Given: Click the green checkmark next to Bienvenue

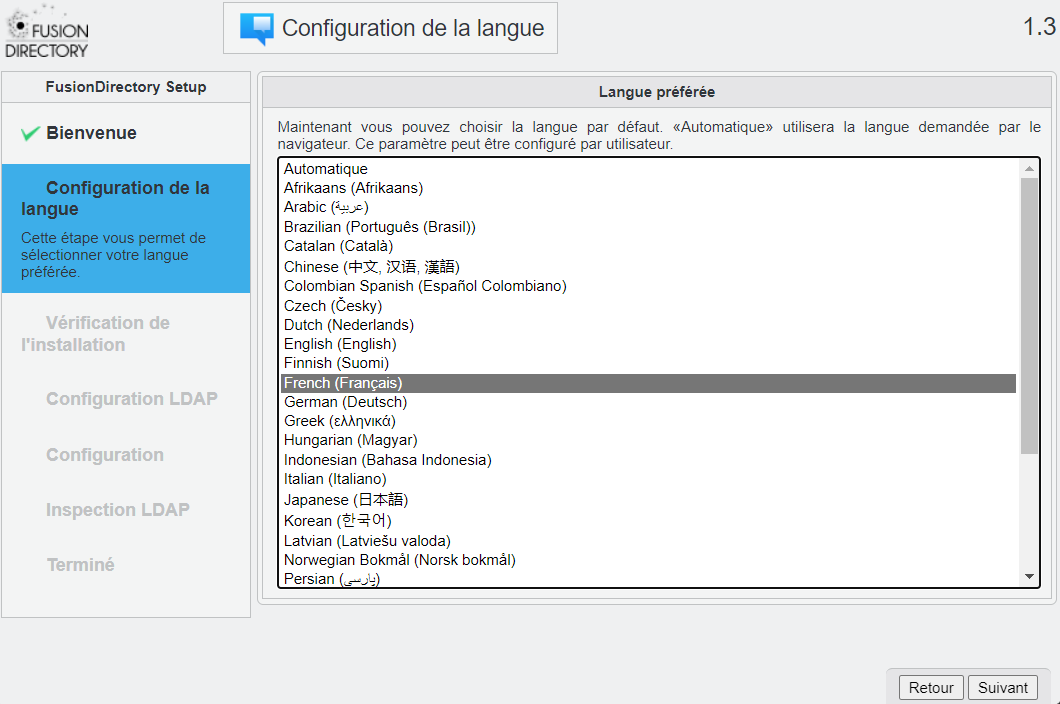Looking at the screenshot, I should pyautogui.click(x=30, y=134).
